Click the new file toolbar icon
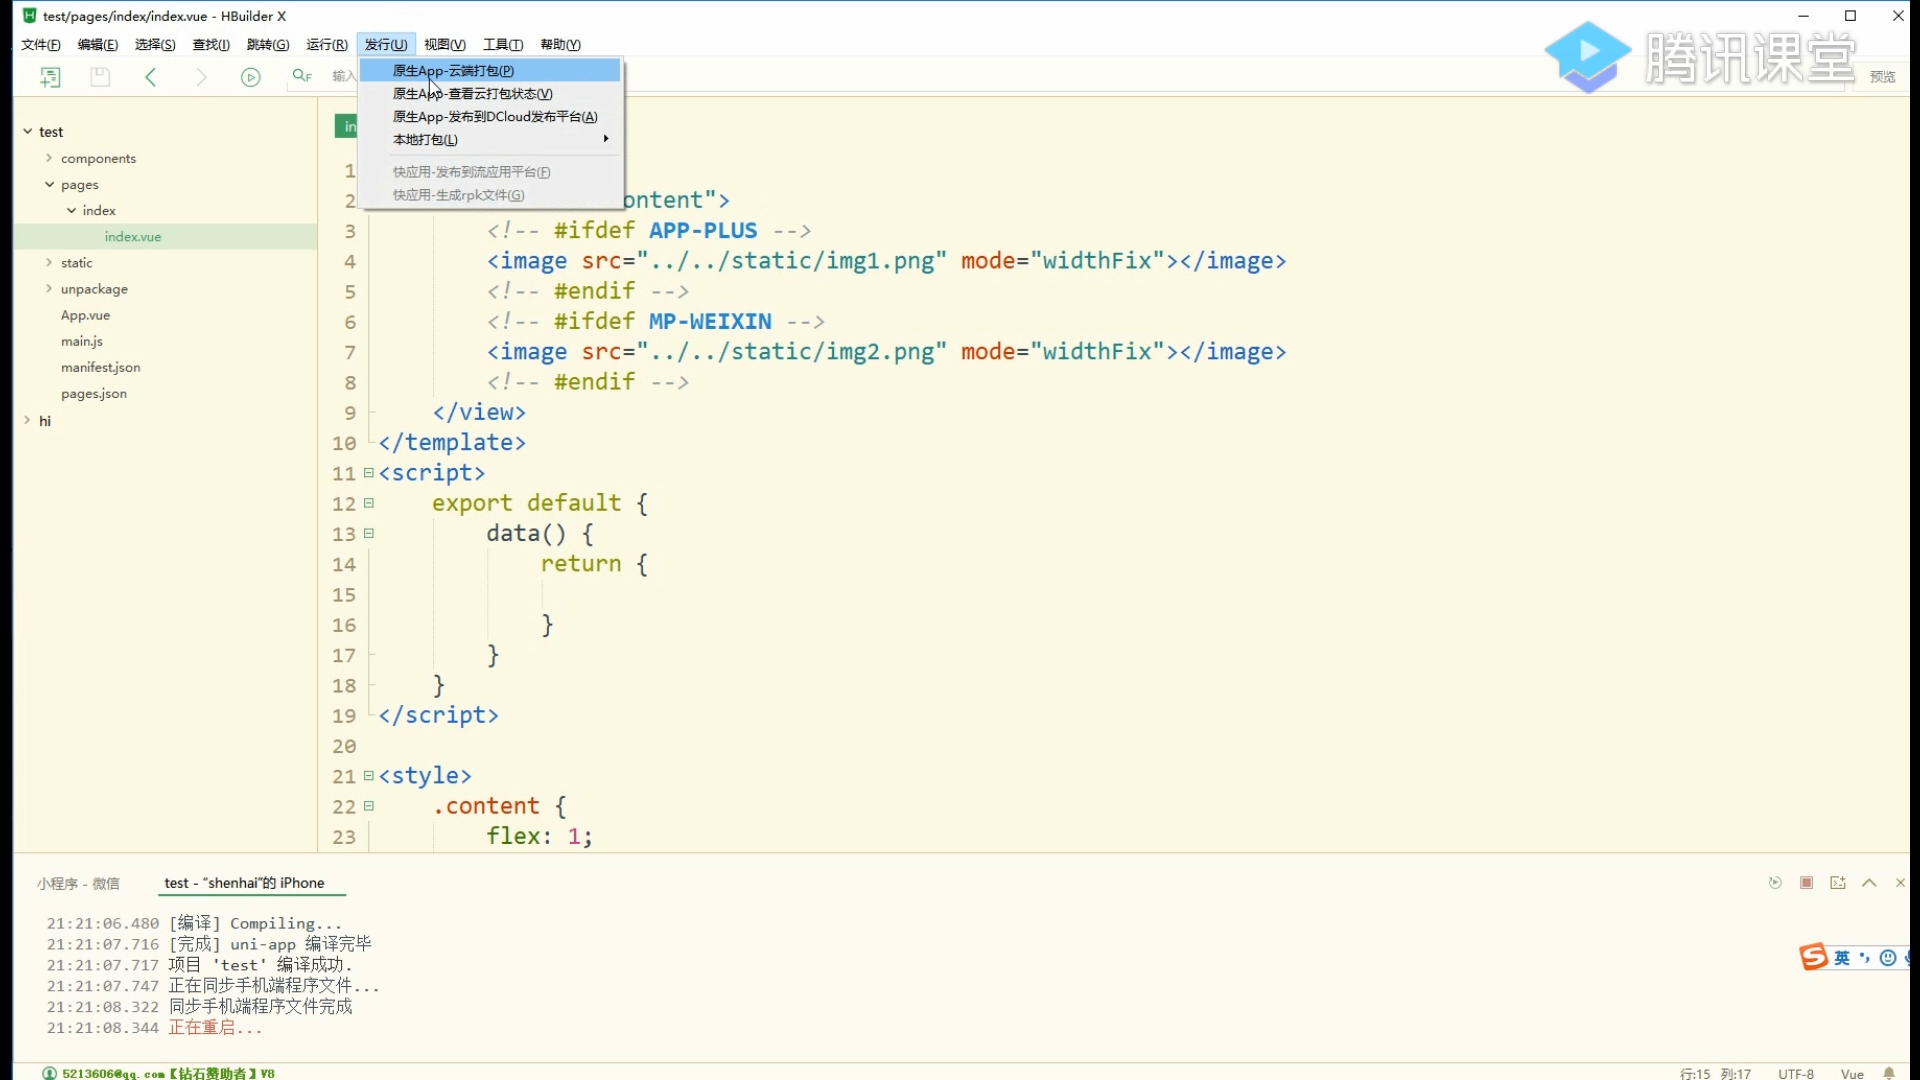 coord(50,77)
